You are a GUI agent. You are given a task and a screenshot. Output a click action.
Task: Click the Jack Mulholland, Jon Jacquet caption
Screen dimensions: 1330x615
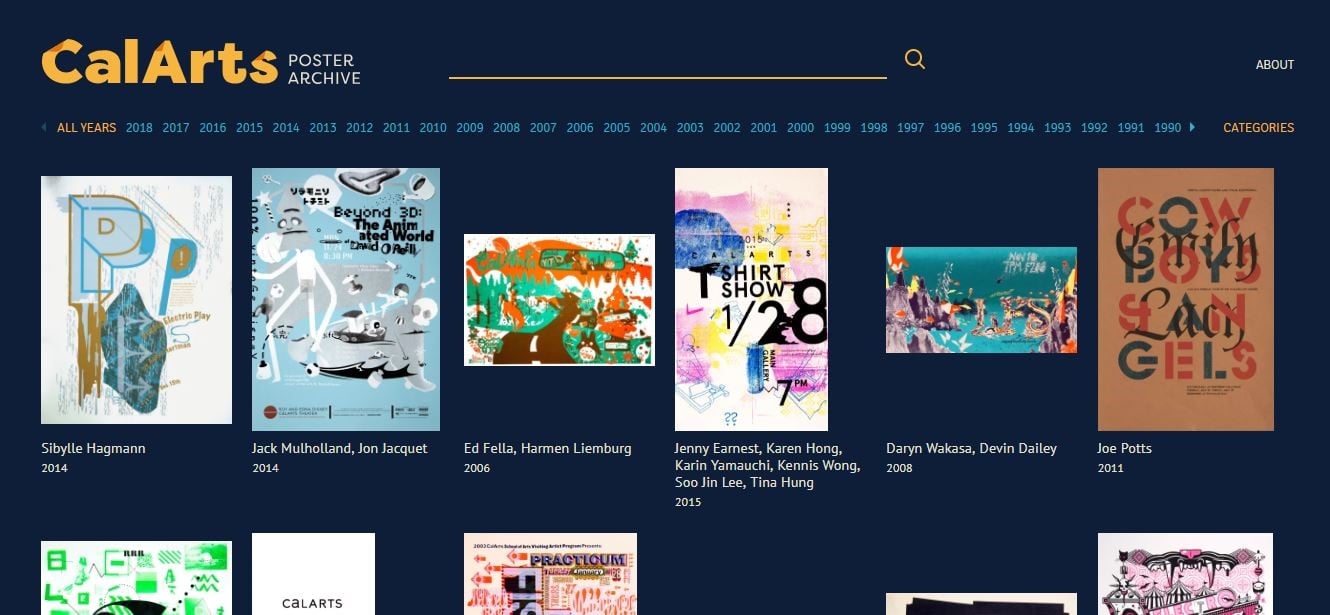click(340, 448)
